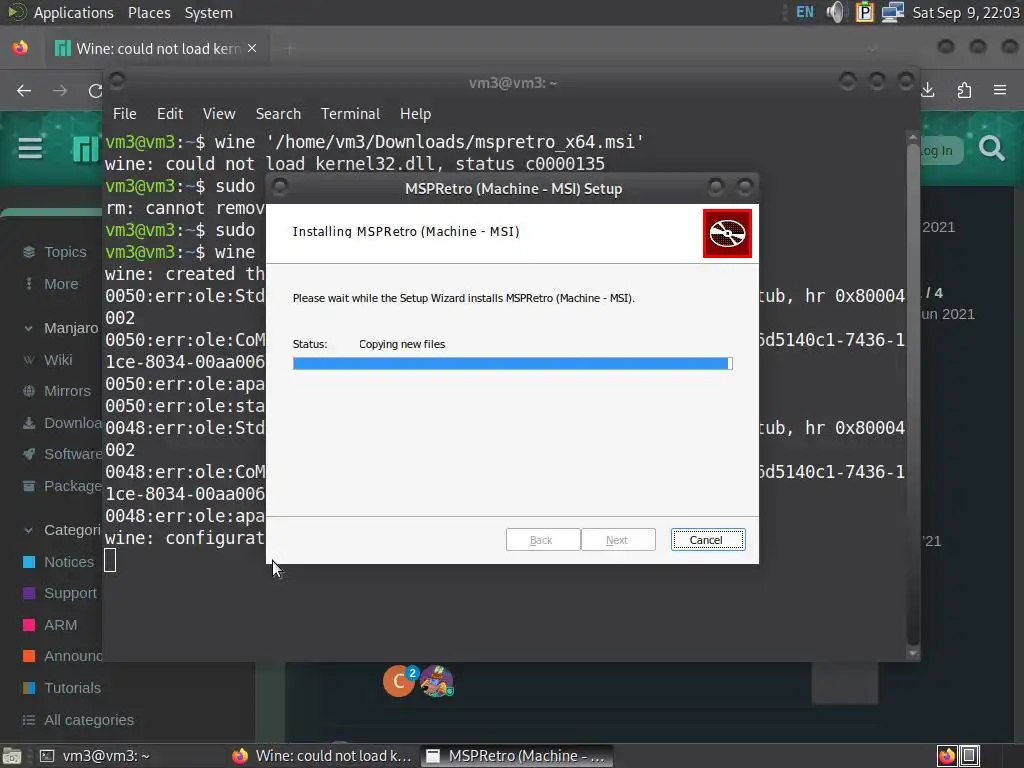This screenshot has width=1024, height=768.
Task: Click the MSPRetro installer disc icon
Action: point(727,233)
